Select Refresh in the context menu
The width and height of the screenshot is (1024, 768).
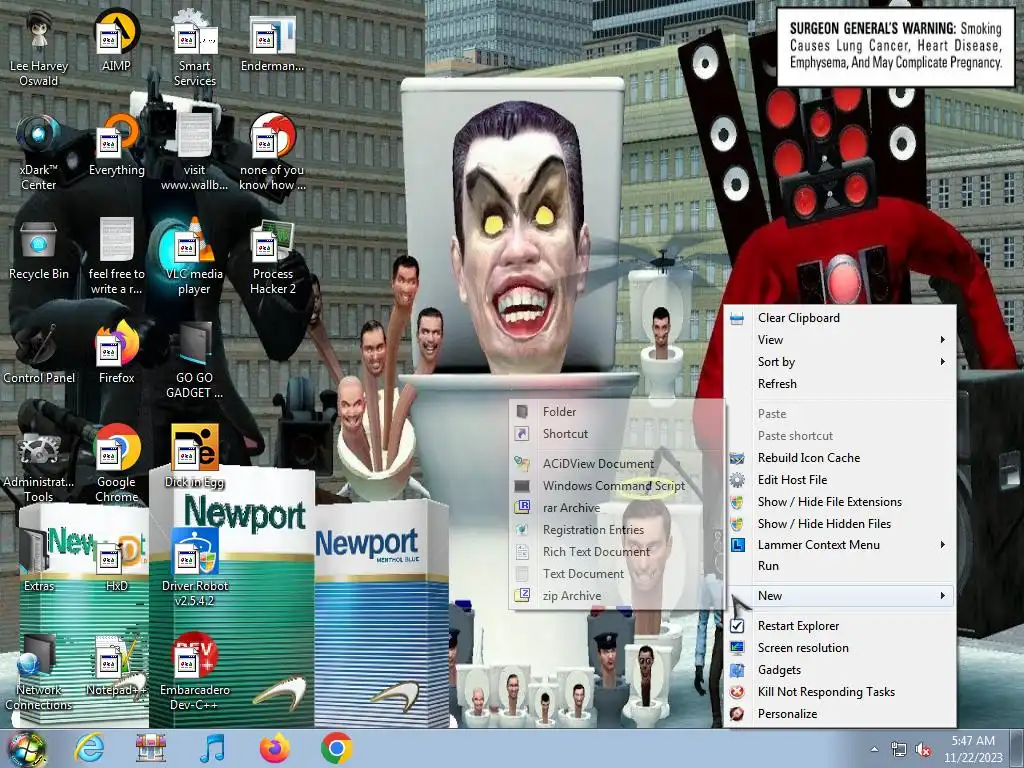click(839, 384)
